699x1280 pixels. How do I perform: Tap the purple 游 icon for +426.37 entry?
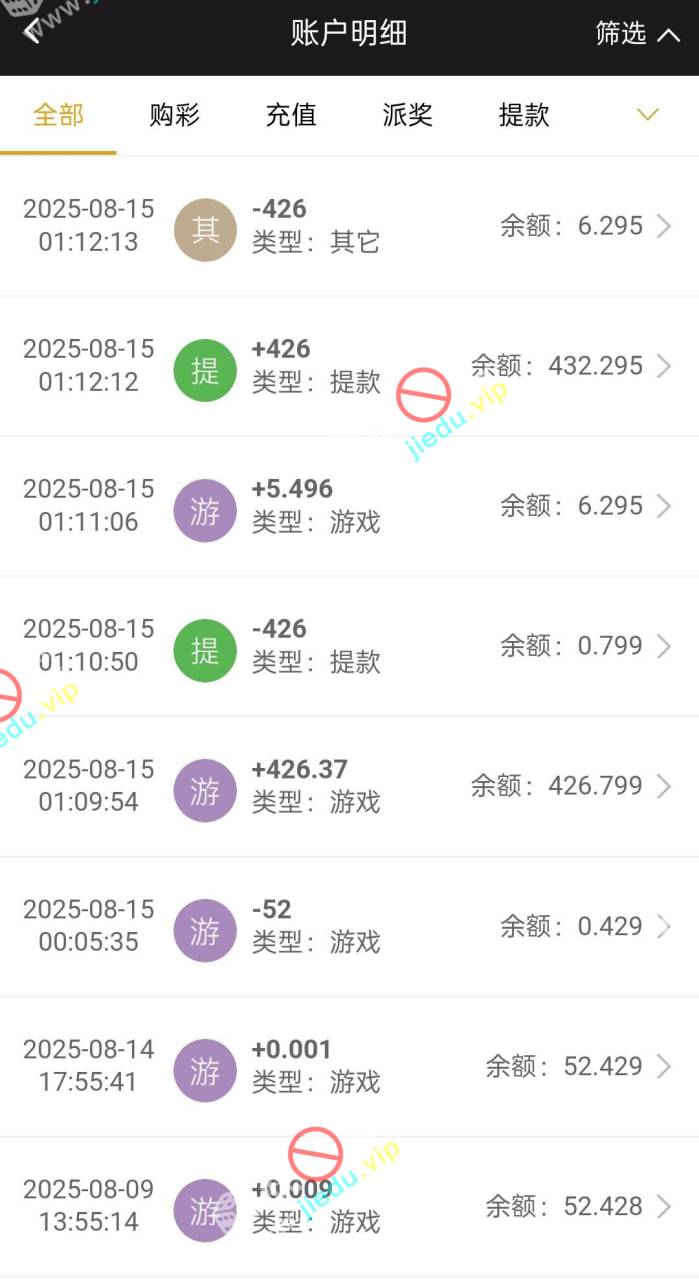(205, 790)
